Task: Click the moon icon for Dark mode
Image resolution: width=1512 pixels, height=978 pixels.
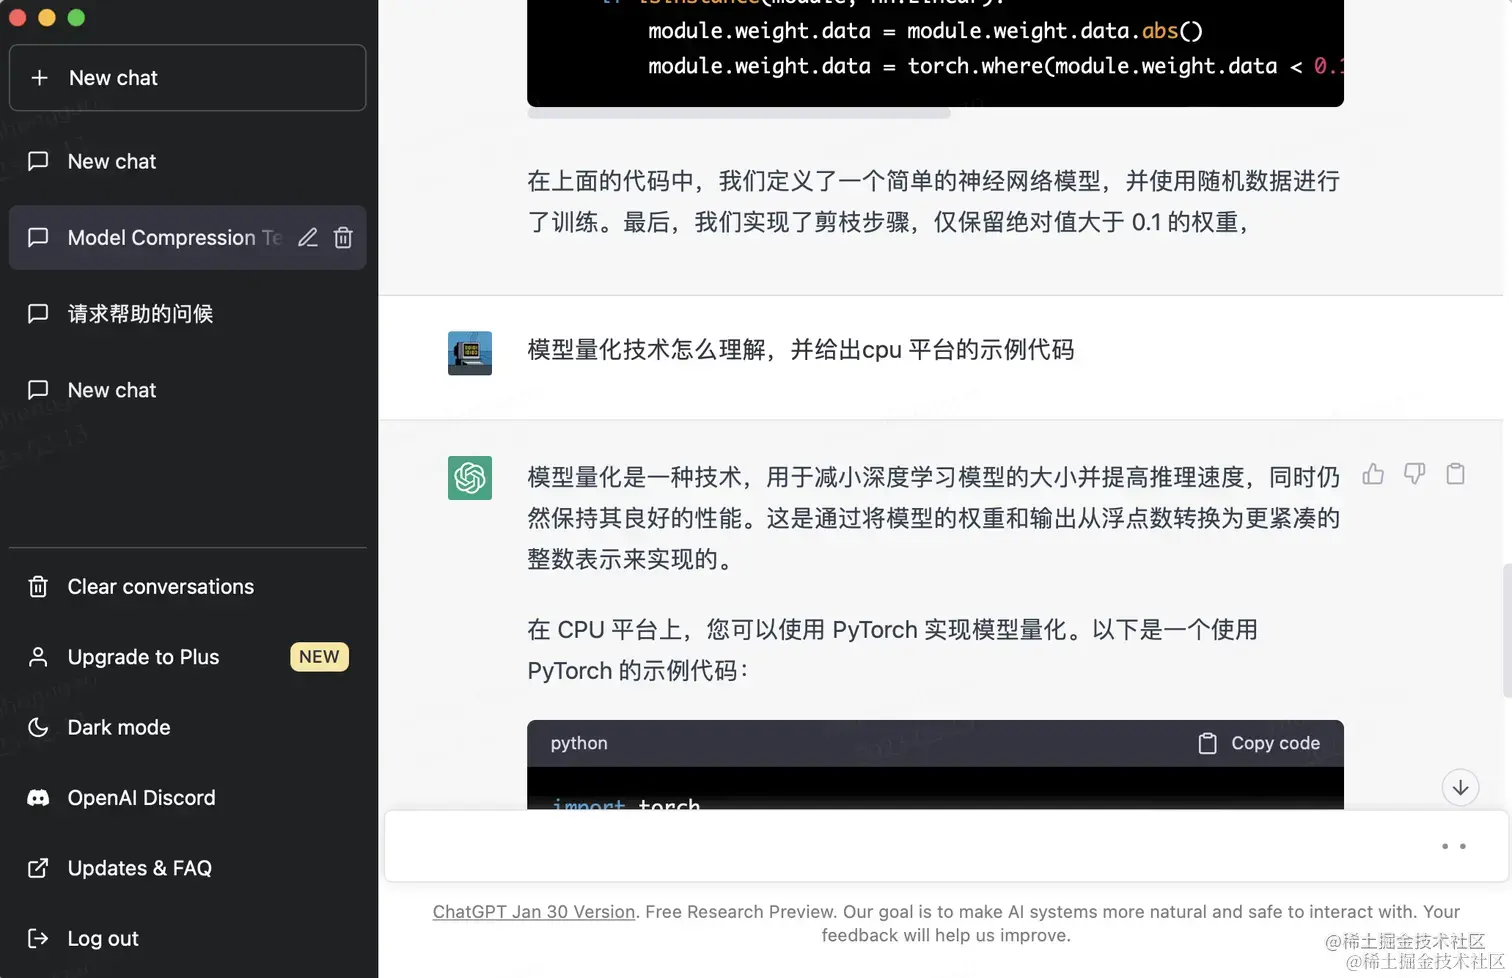Action: 38,727
